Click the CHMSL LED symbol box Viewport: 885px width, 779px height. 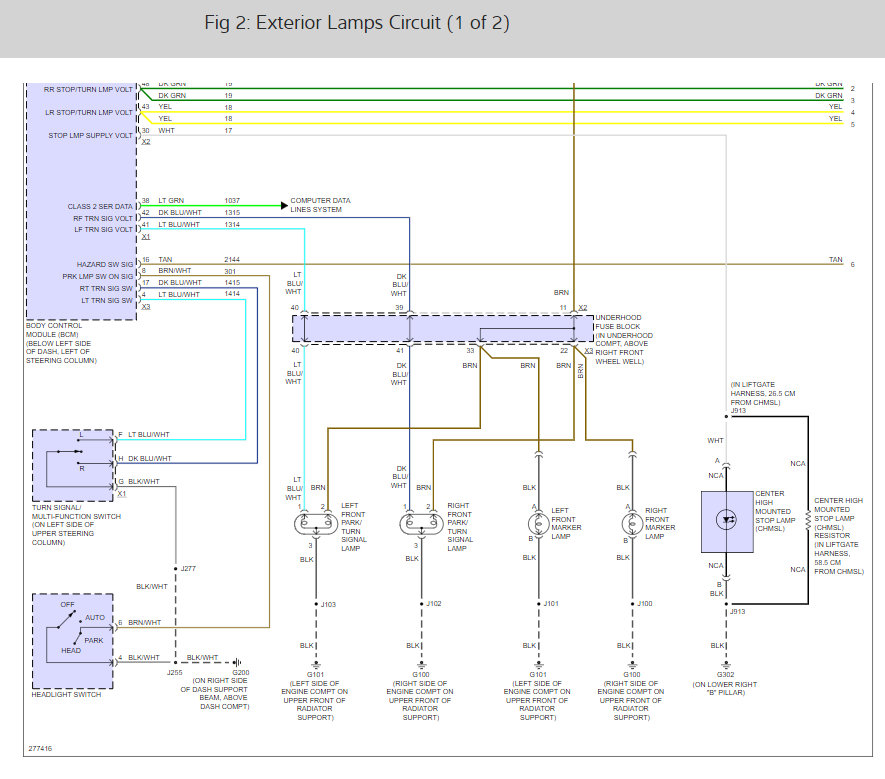(727, 522)
